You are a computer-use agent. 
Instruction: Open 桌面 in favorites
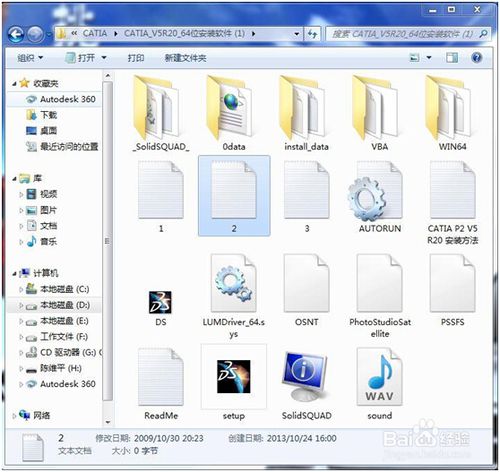[x=41, y=131]
